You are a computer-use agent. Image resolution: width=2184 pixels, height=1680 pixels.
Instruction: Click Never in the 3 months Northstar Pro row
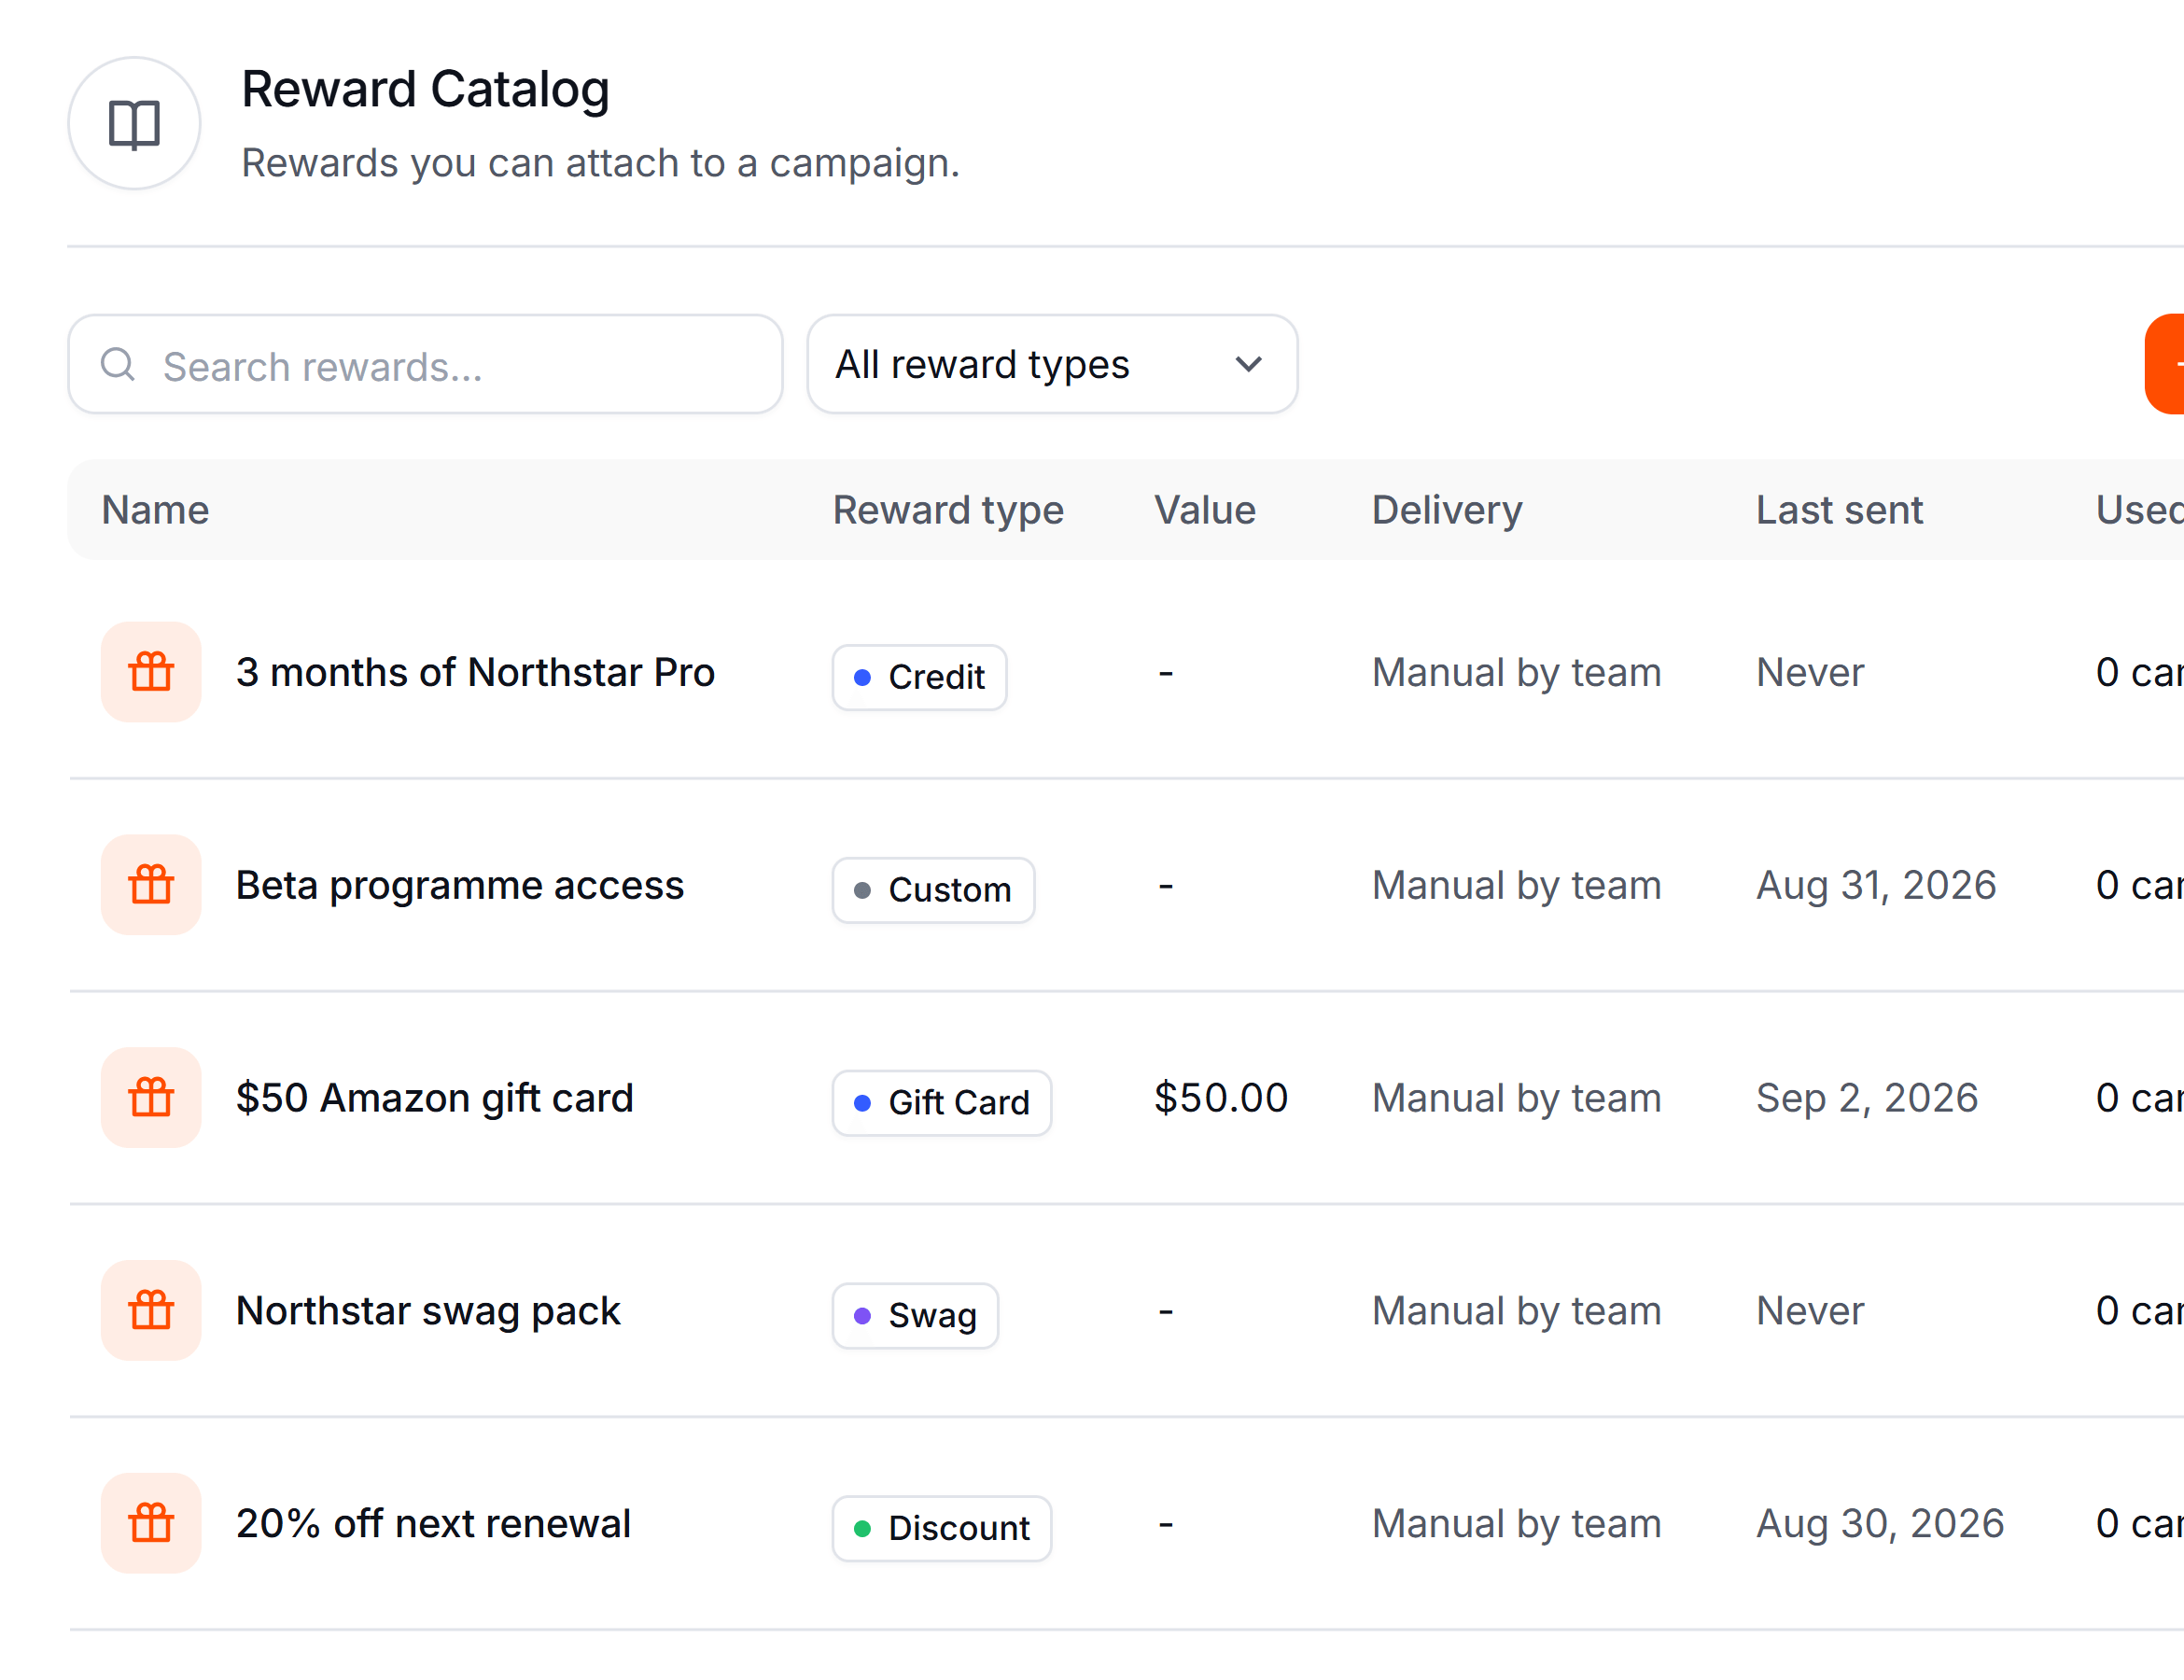[x=1810, y=672]
